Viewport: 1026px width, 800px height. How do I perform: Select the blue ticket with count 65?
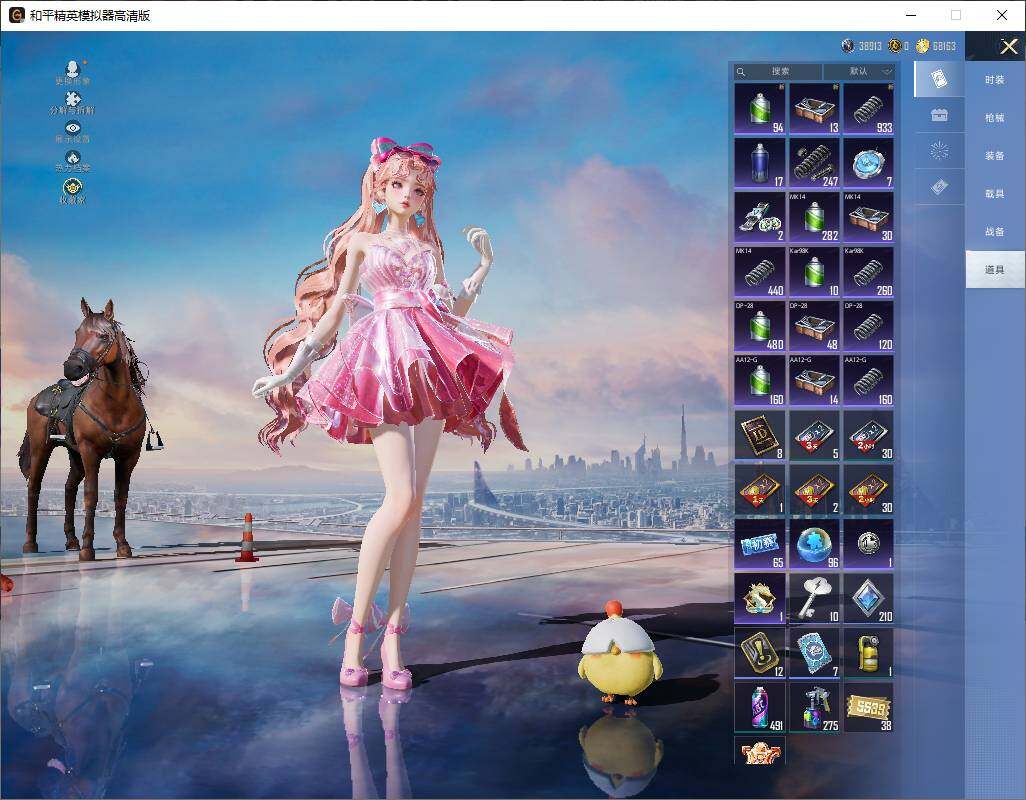tap(759, 544)
